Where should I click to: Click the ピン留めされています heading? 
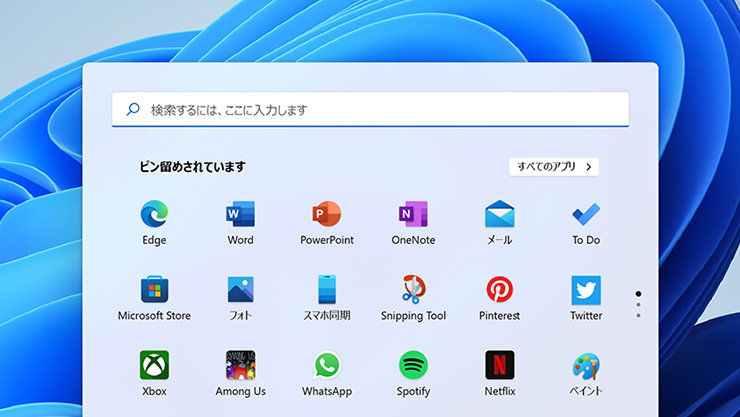coord(192,167)
